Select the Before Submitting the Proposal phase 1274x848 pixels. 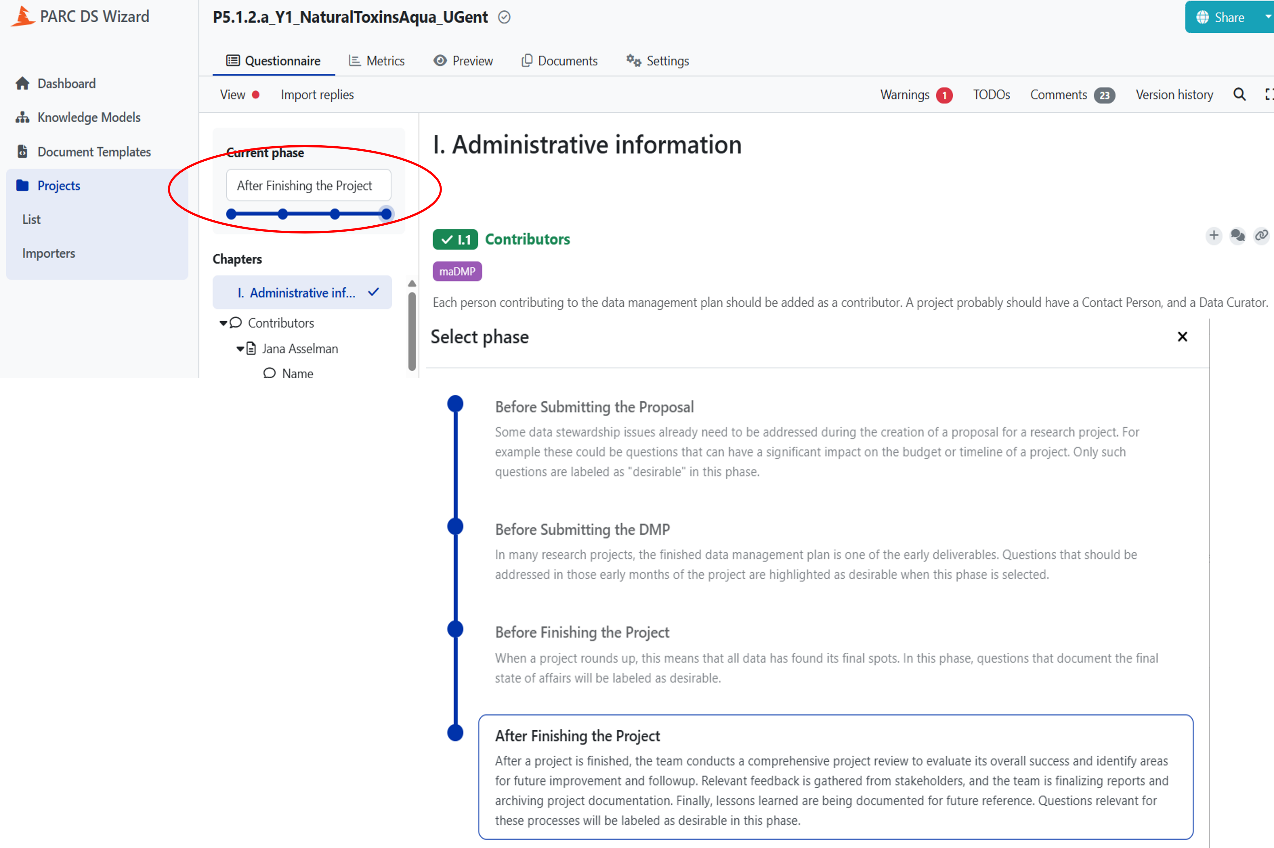594,407
